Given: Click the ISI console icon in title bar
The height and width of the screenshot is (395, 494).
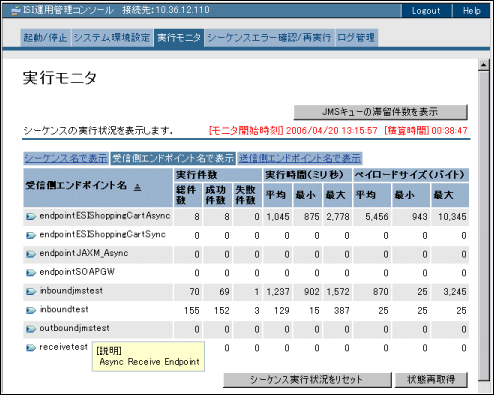Looking at the screenshot, I should (x=16, y=11).
